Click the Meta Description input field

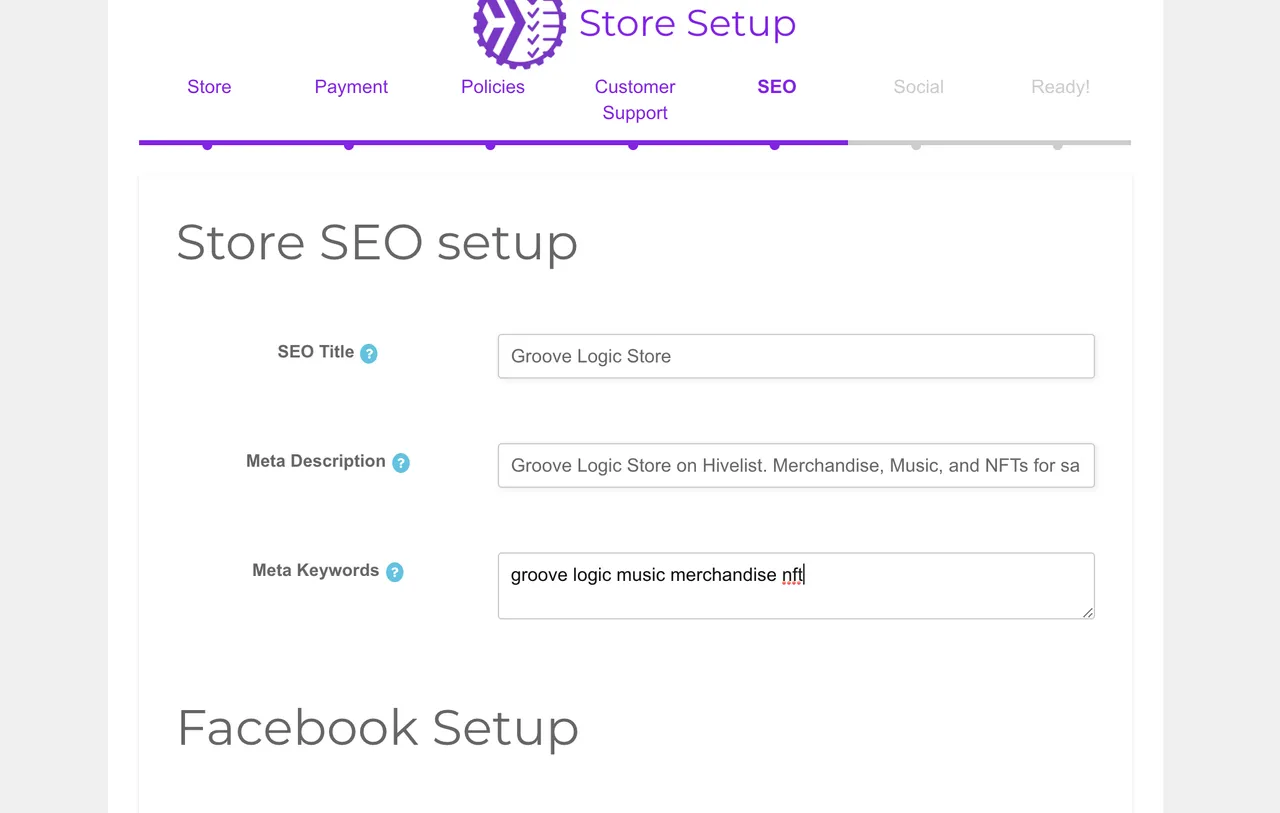pyautogui.click(x=796, y=465)
